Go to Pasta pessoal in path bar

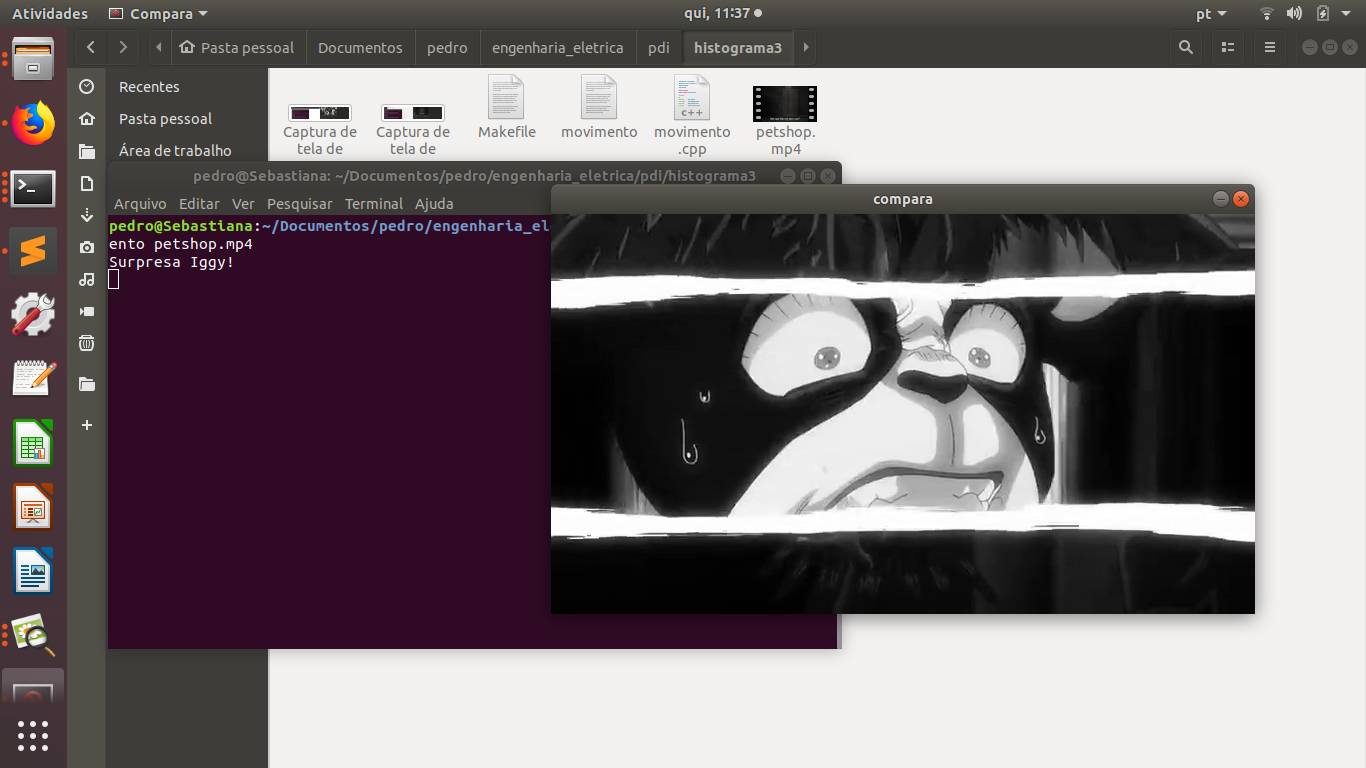237,47
